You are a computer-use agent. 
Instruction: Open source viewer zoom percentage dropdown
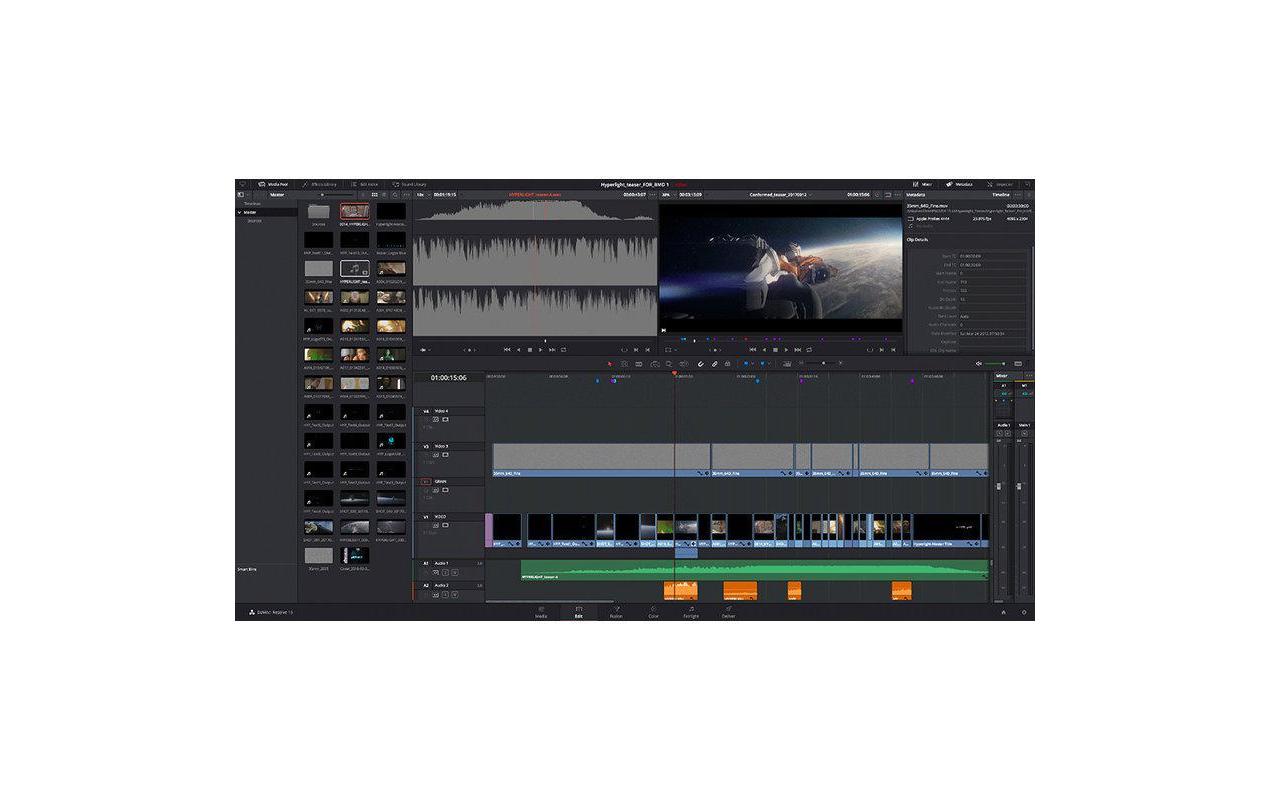tap(422, 194)
